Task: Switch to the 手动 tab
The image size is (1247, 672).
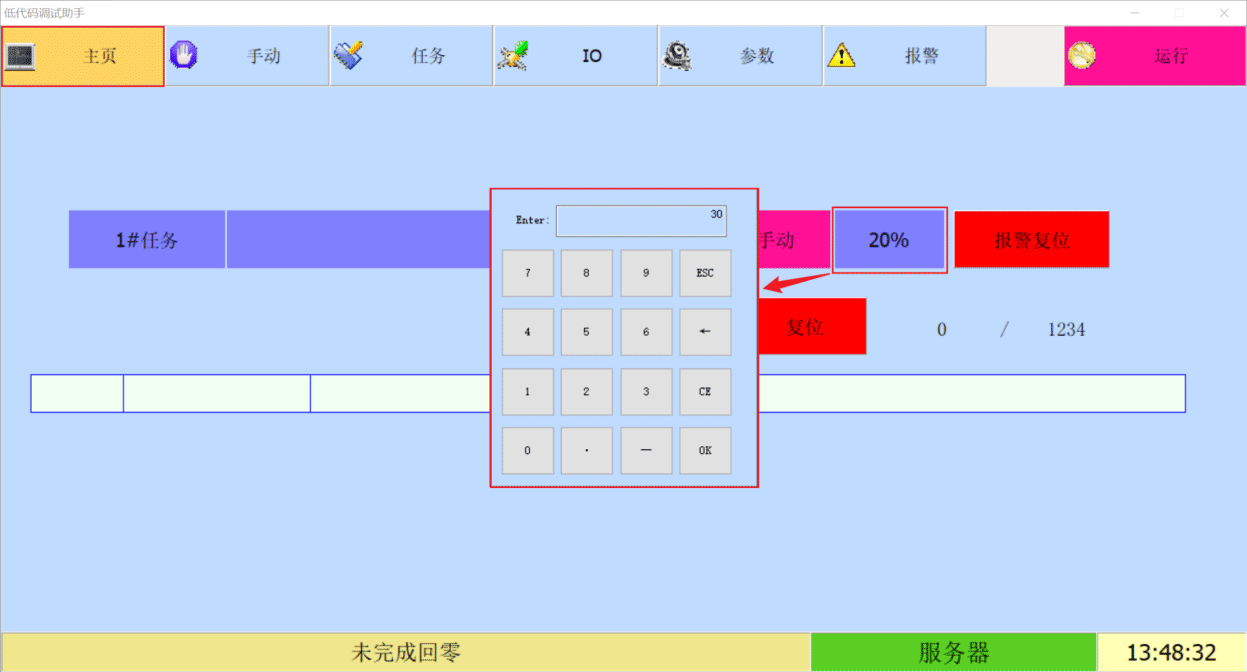Action: click(x=247, y=56)
